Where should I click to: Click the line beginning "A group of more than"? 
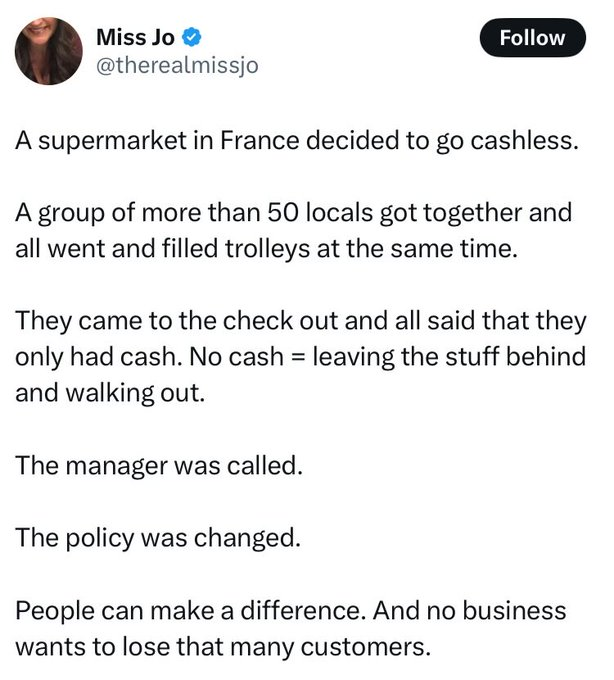click(x=293, y=213)
